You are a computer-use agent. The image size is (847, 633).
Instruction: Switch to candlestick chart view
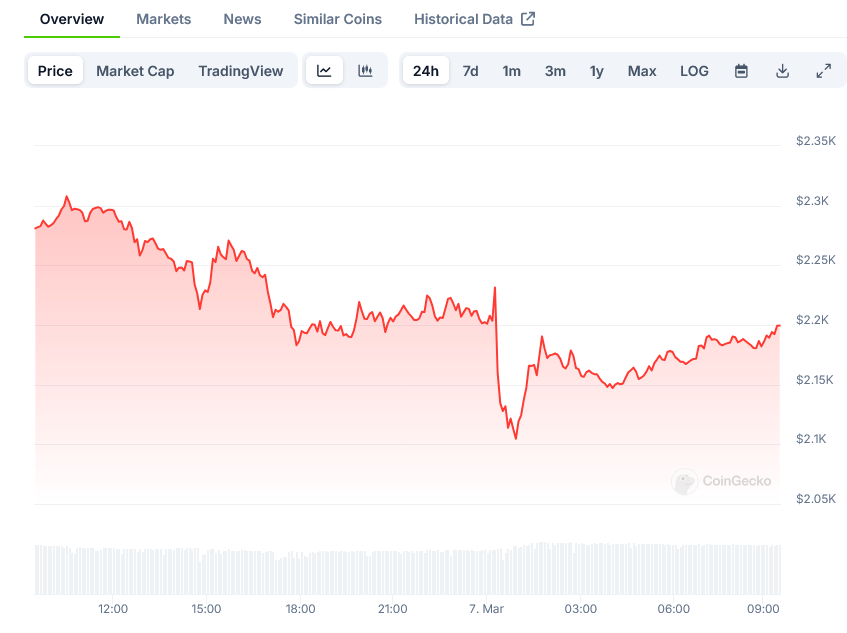(365, 71)
